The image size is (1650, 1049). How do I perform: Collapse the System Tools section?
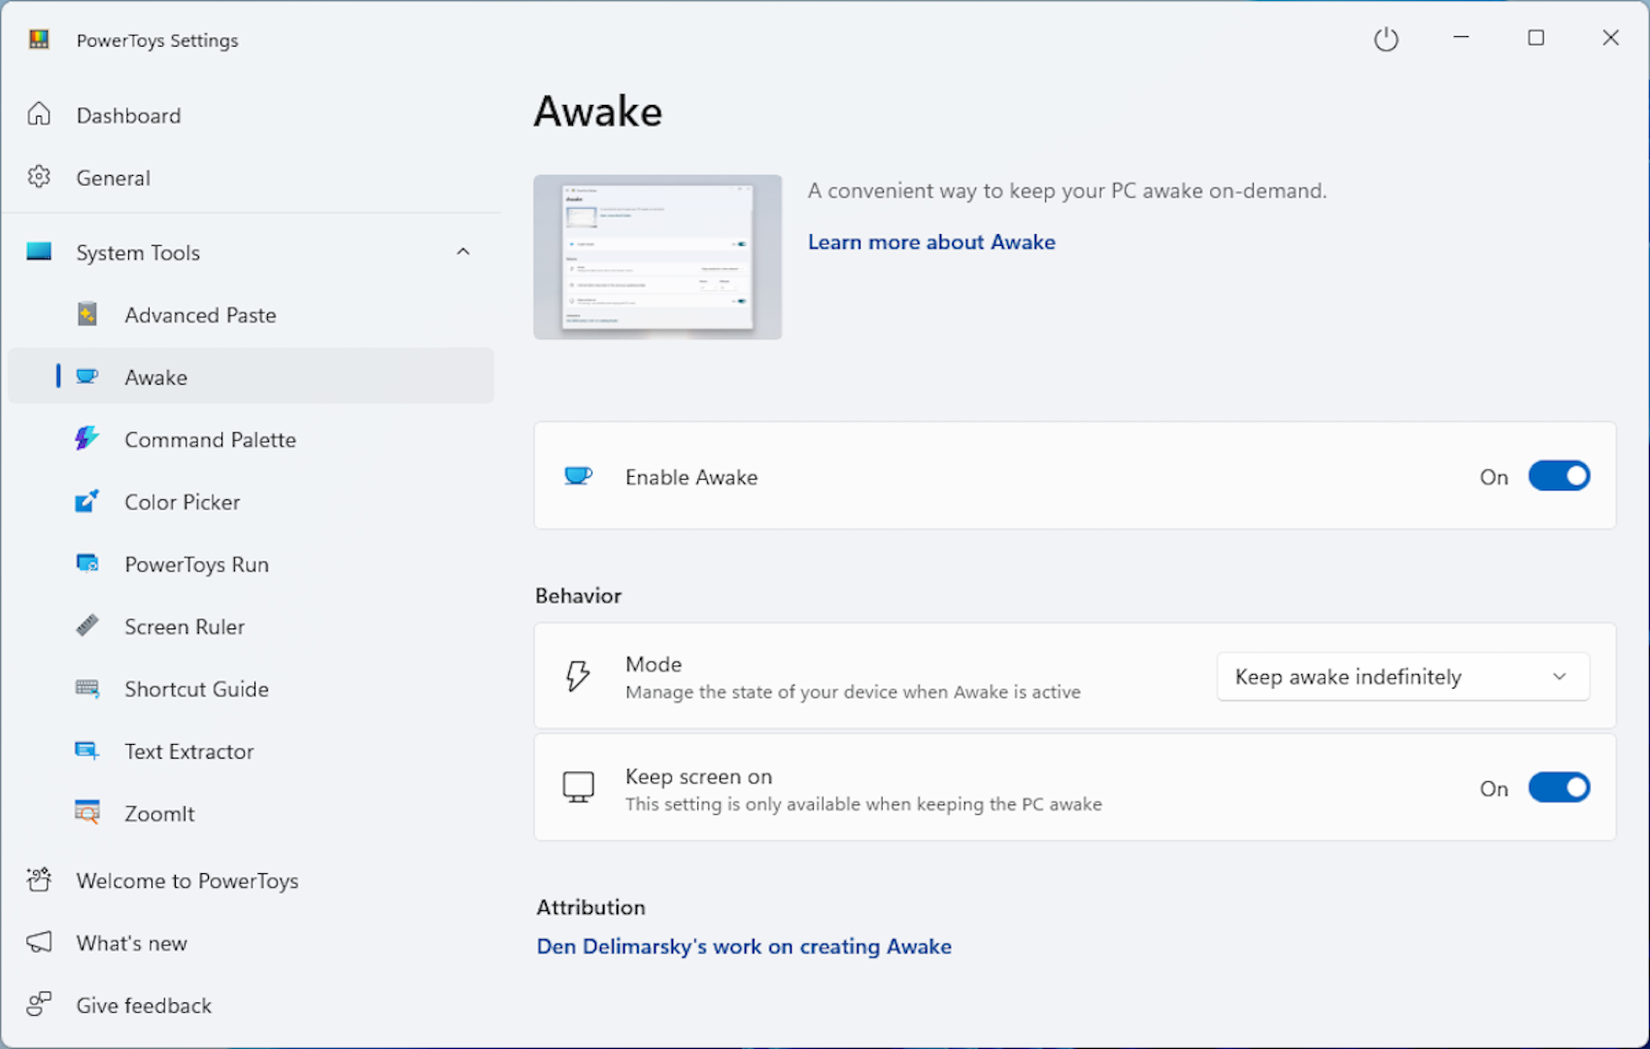click(x=463, y=251)
